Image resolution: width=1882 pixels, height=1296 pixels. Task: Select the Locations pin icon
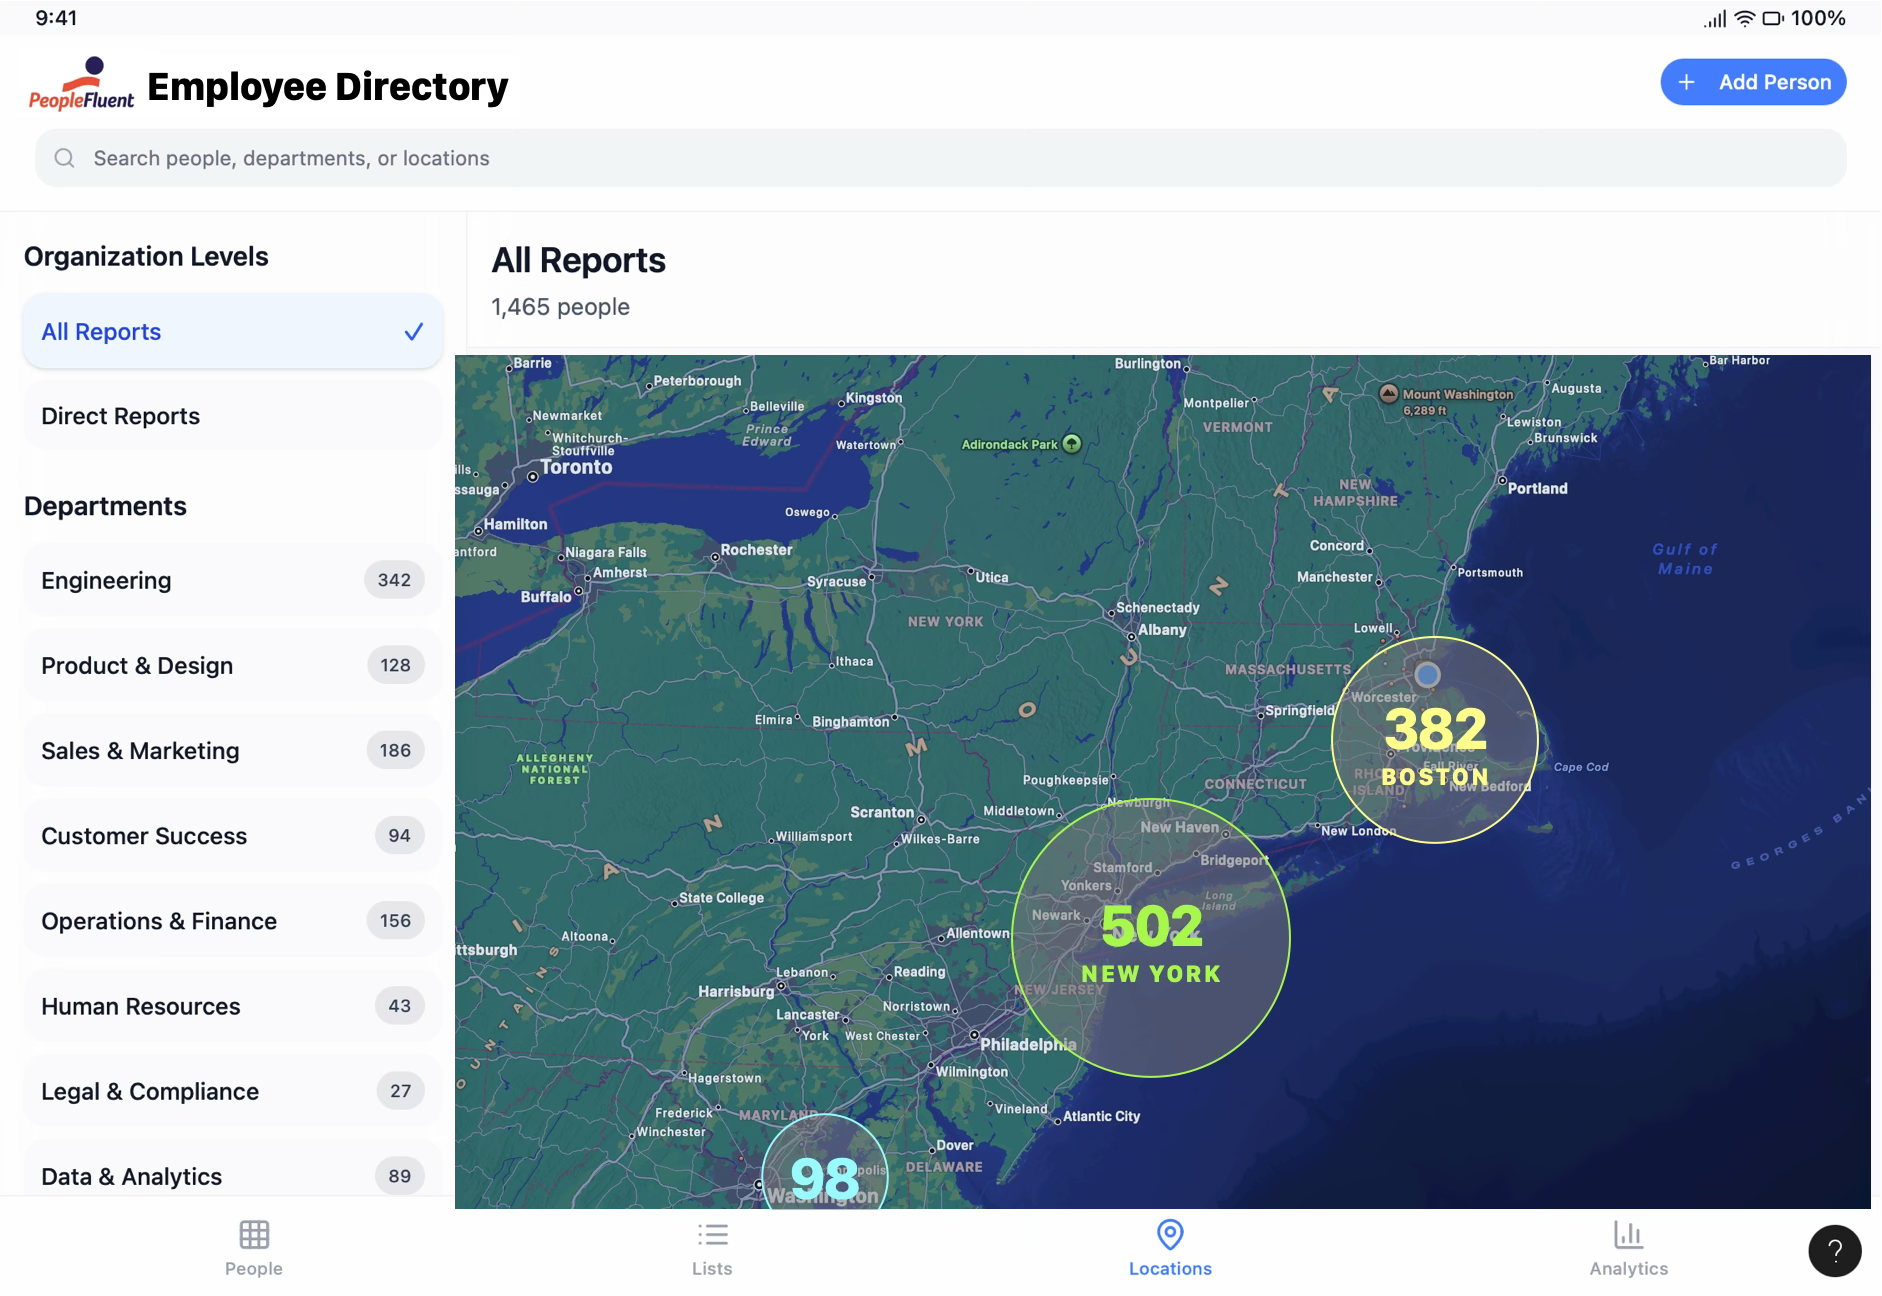coord(1170,1235)
